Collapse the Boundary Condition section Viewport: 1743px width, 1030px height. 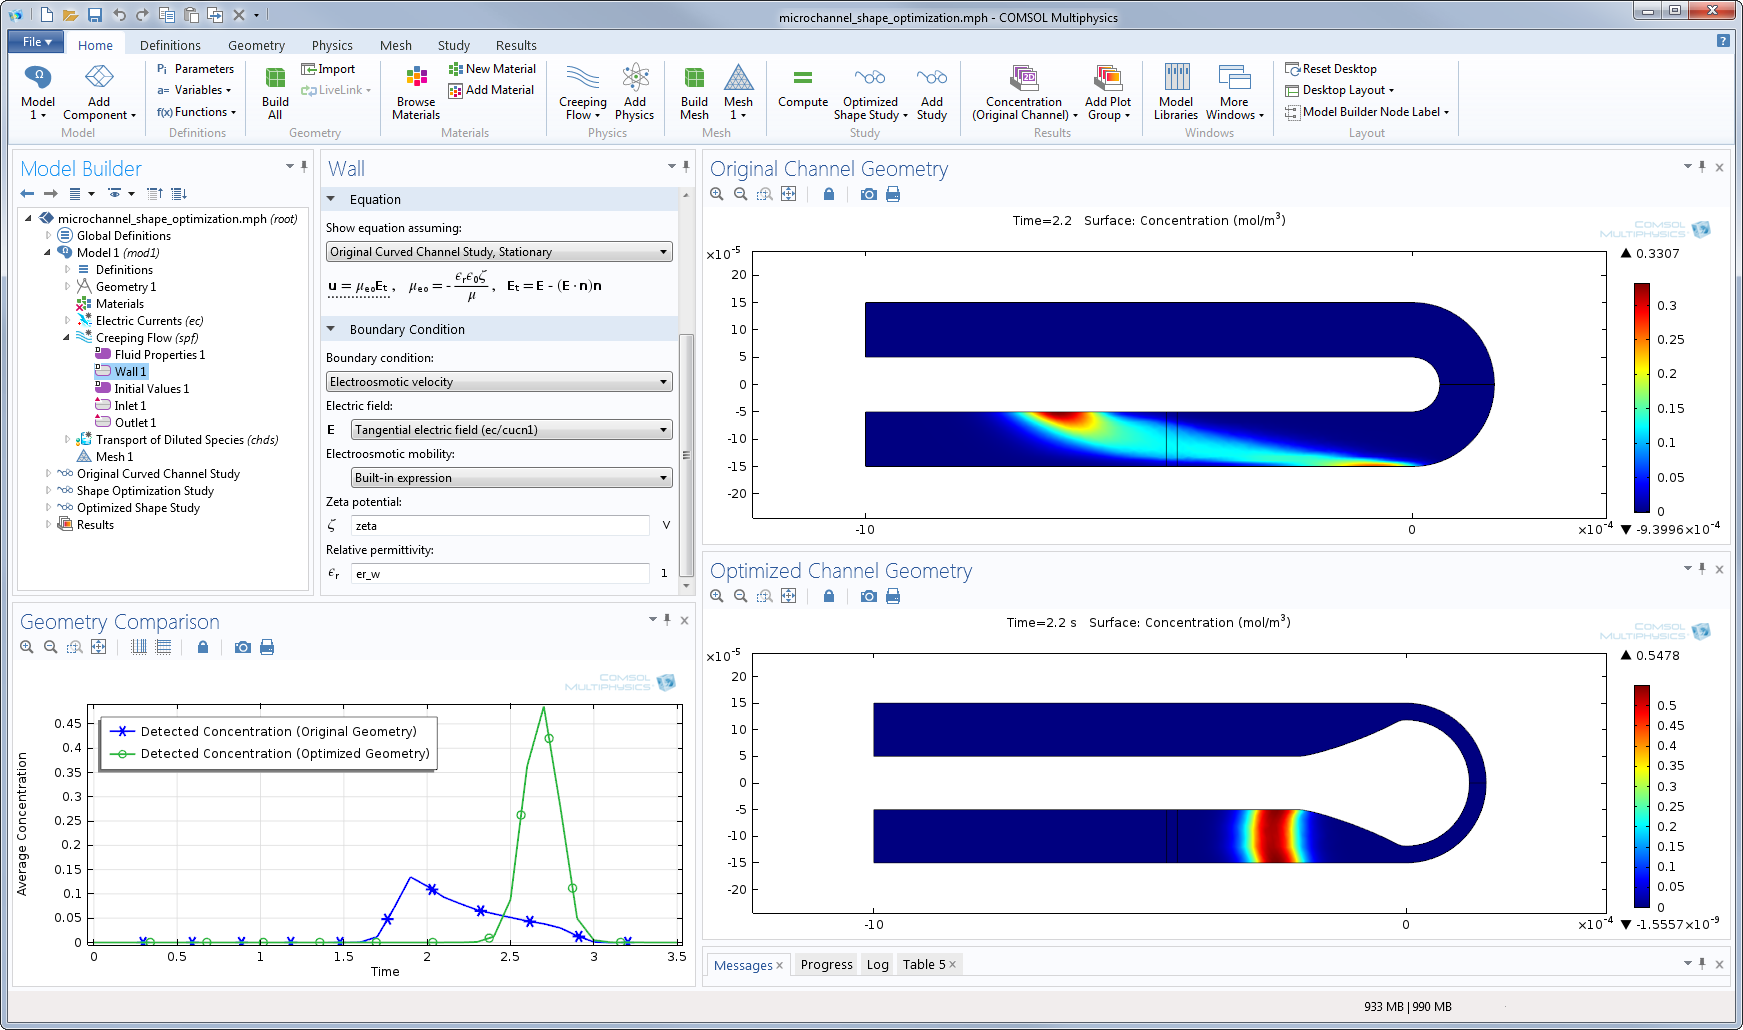tap(331, 329)
